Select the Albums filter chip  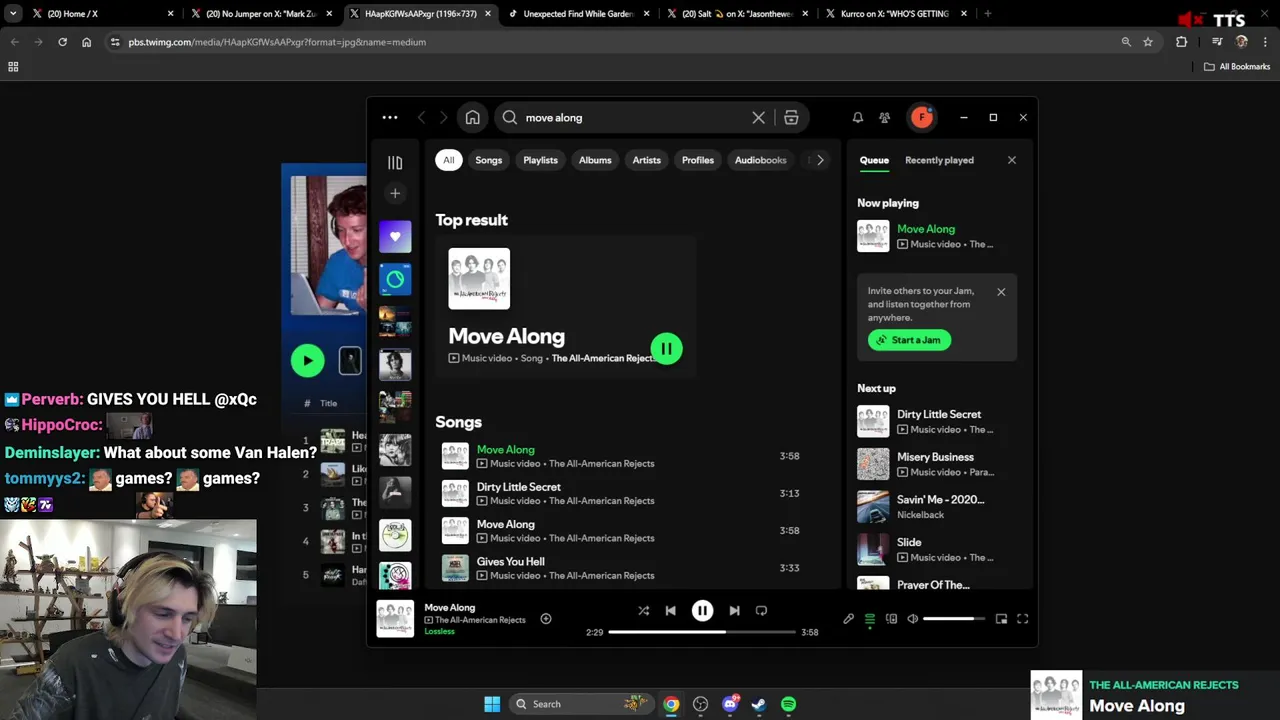[x=595, y=160]
